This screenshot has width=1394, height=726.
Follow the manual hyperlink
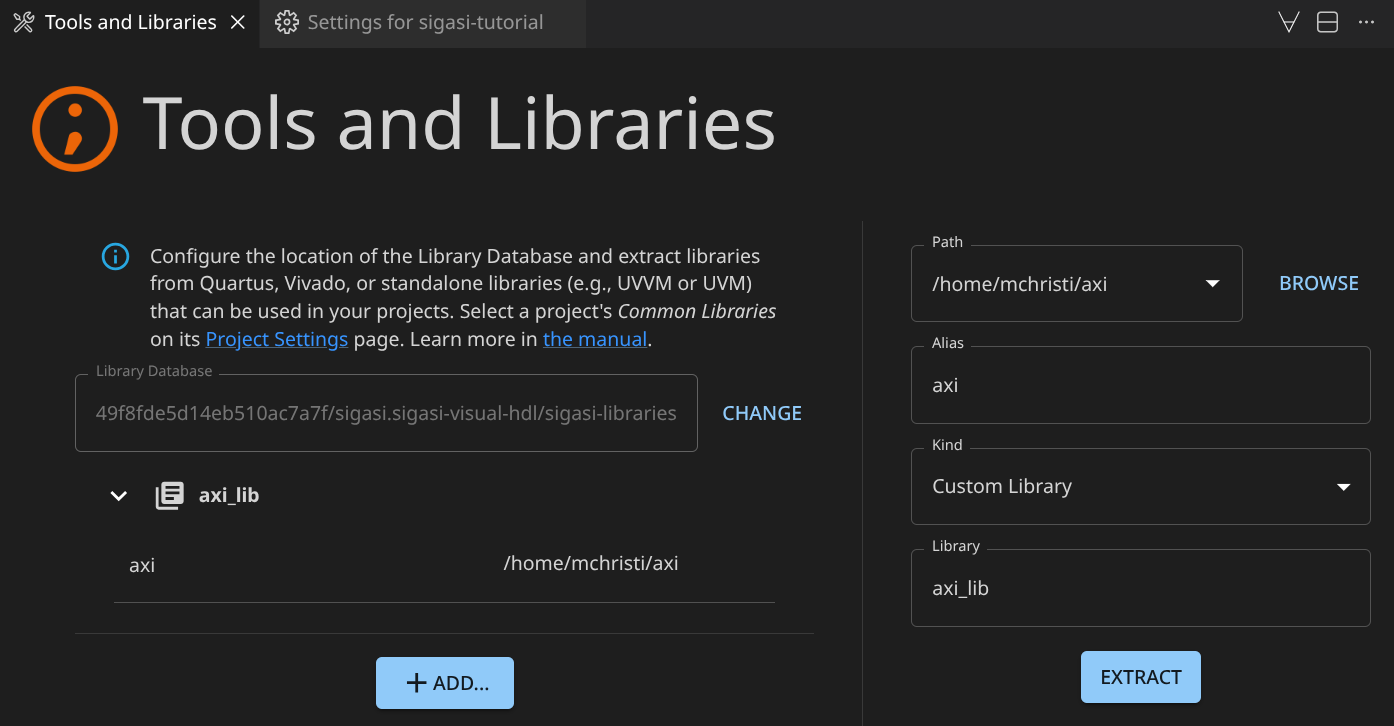pyautogui.click(x=595, y=339)
